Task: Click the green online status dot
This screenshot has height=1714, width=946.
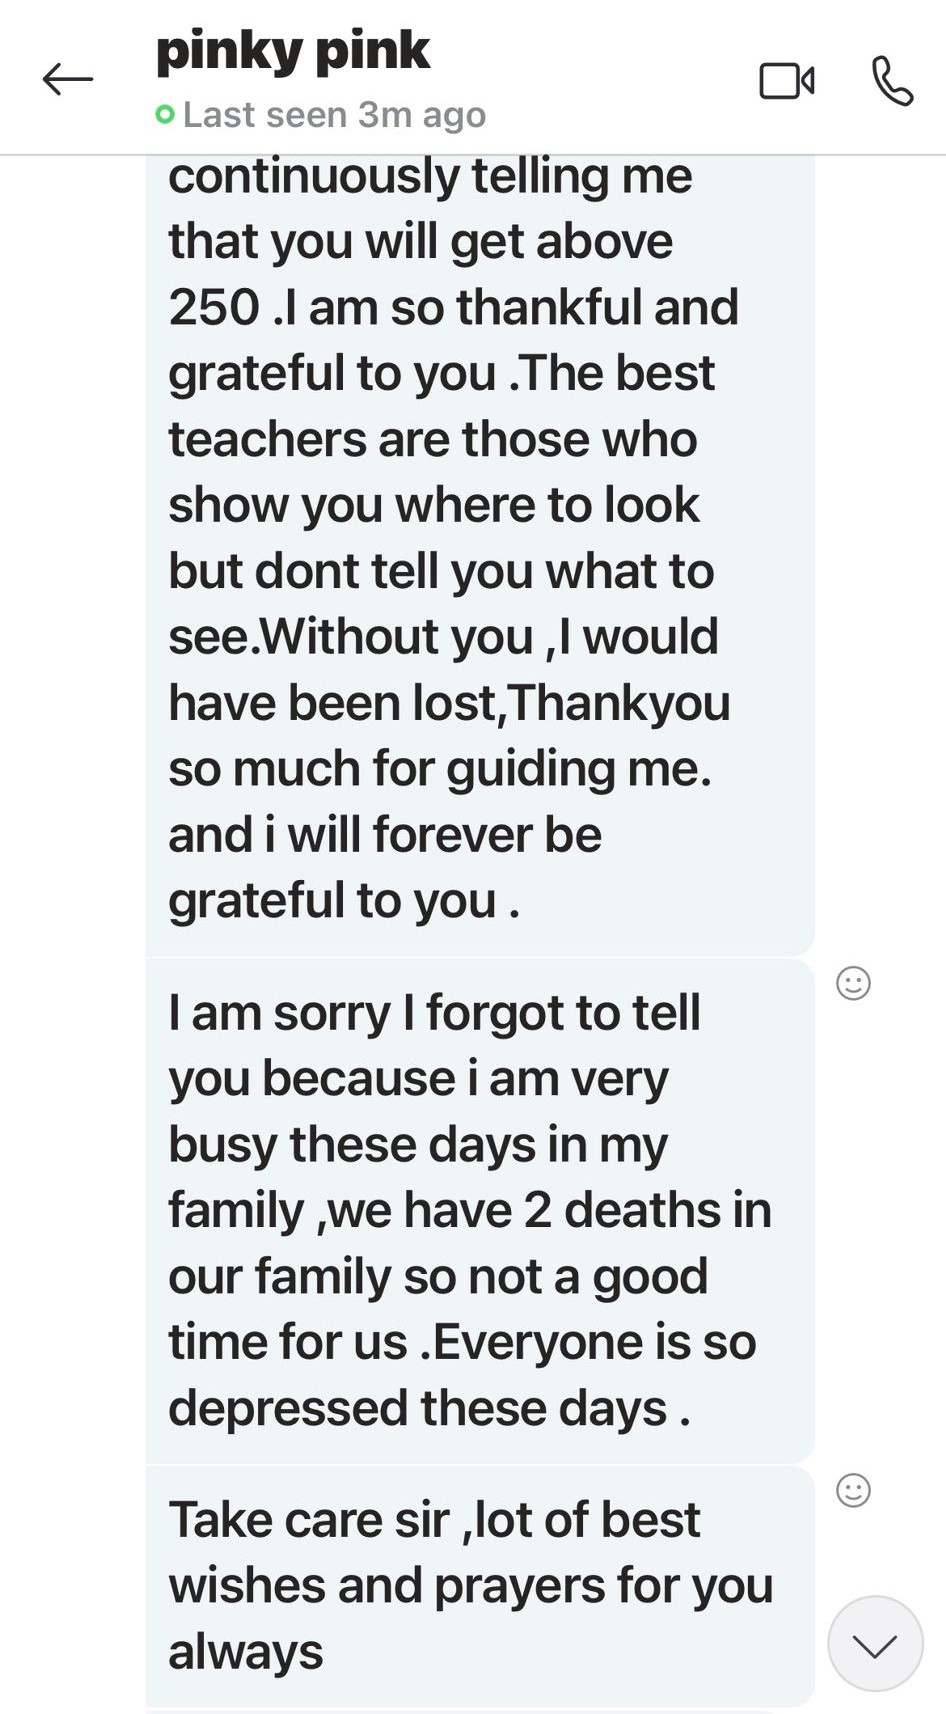Action: click(x=165, y=115)
